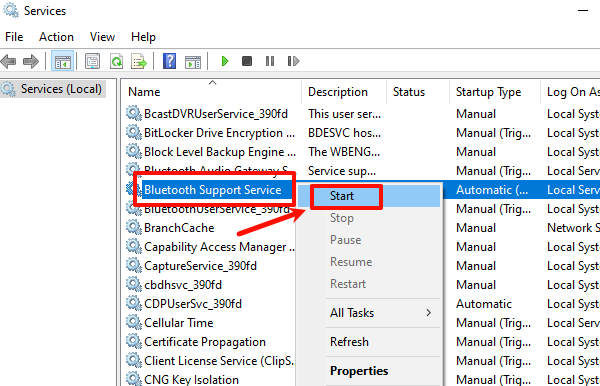Click the gear icon beside CNG Key Isolation

click(x=134, y=379)
